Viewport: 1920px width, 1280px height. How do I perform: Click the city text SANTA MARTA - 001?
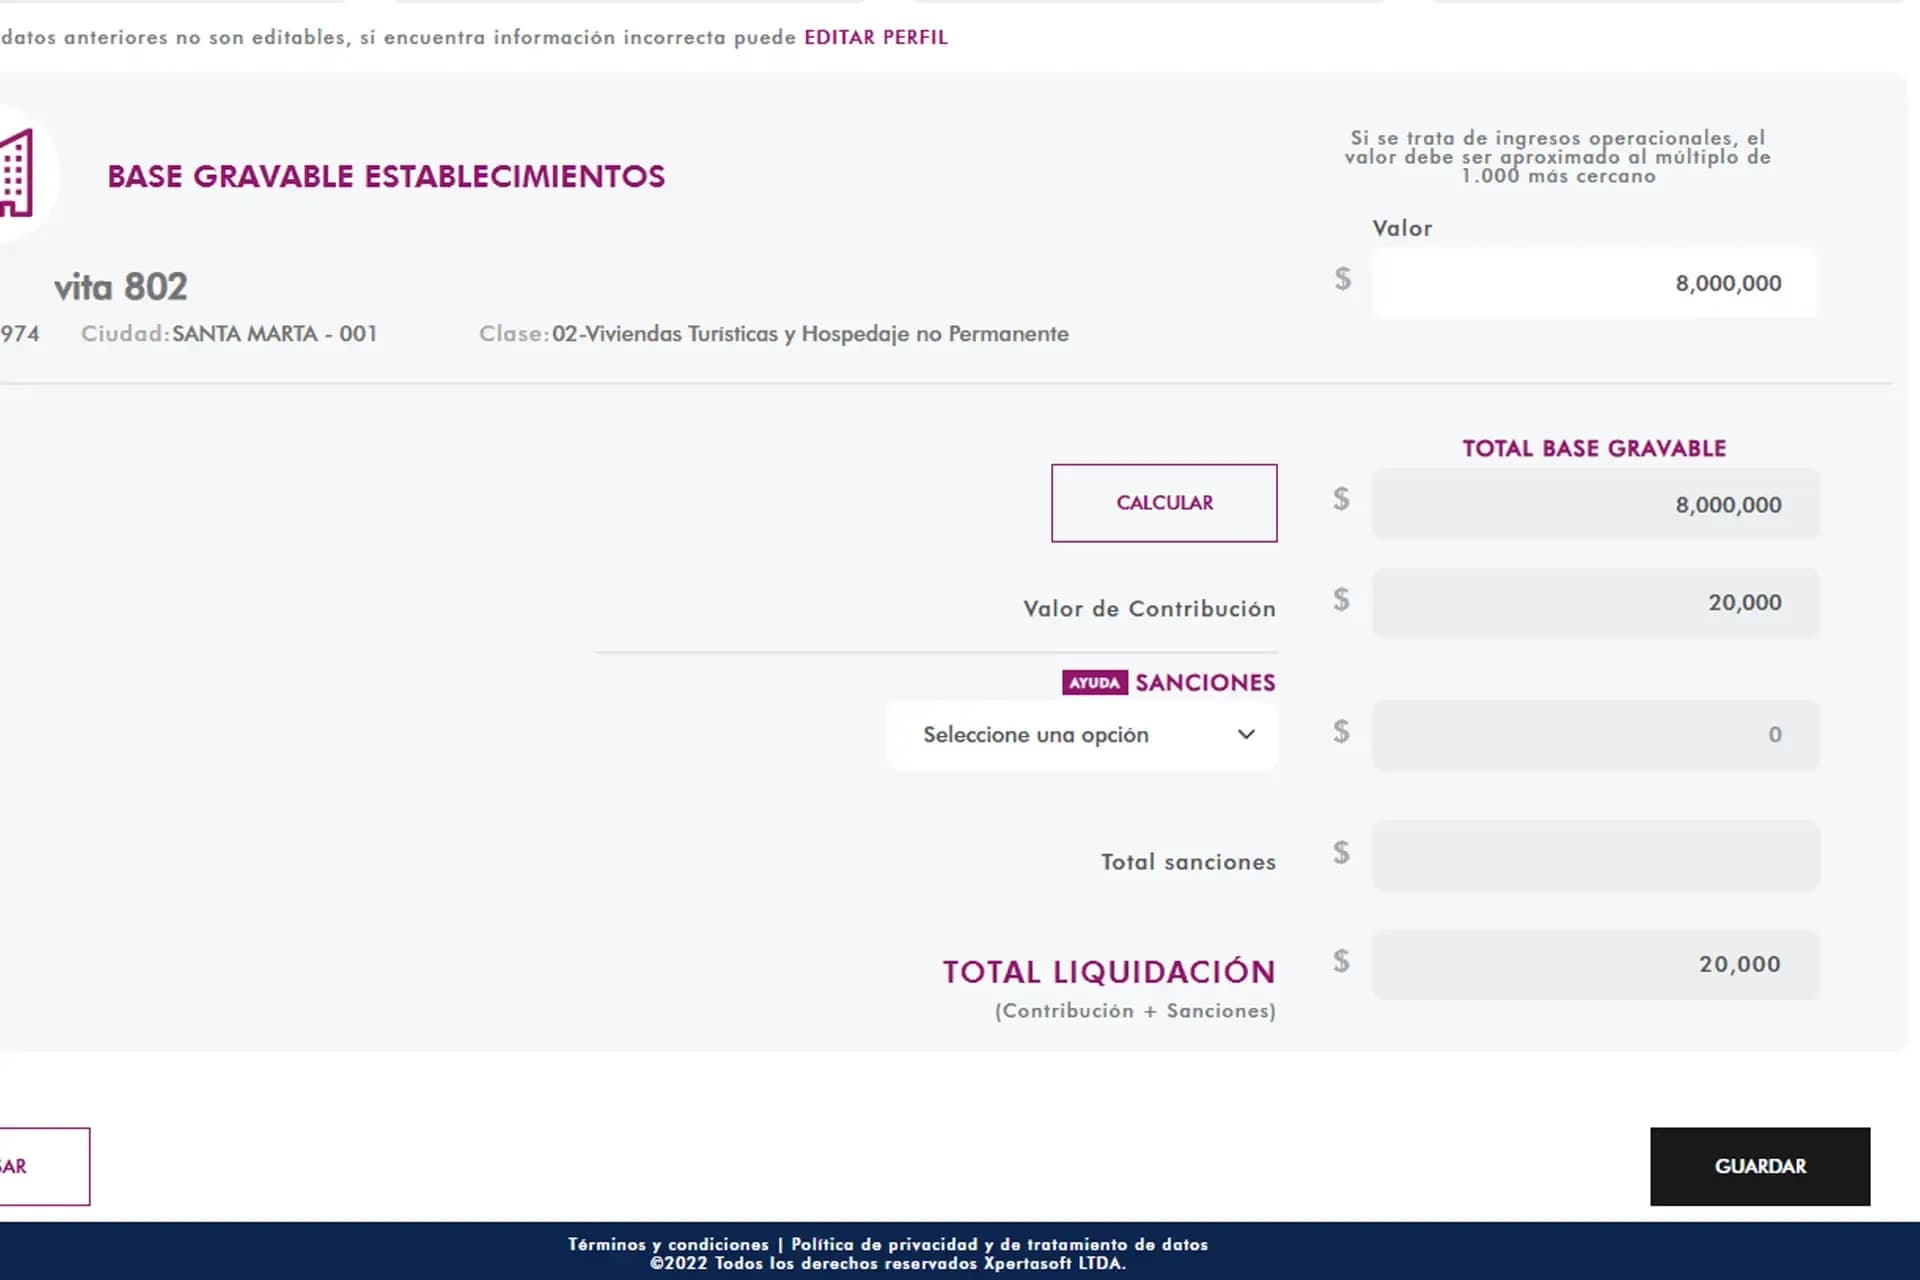275,334
